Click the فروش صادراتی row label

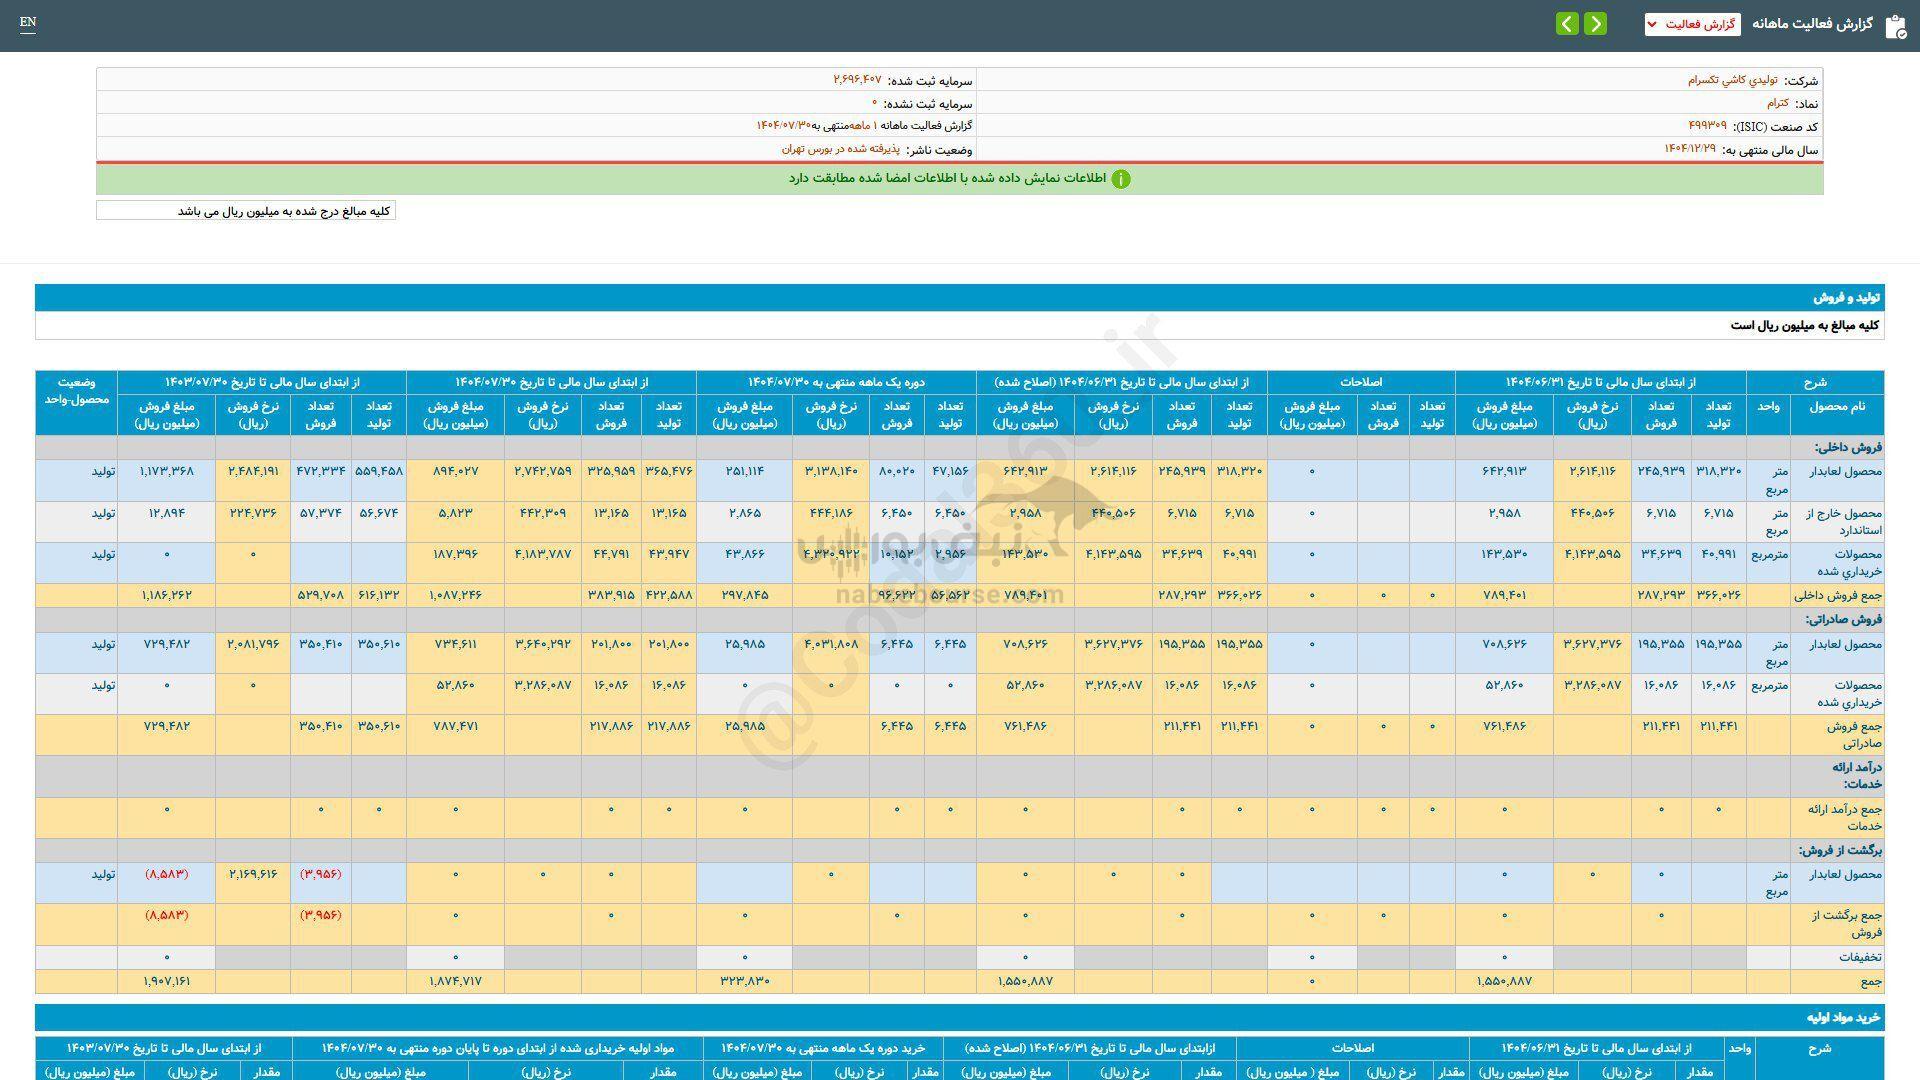click(x=1843, y=620)
